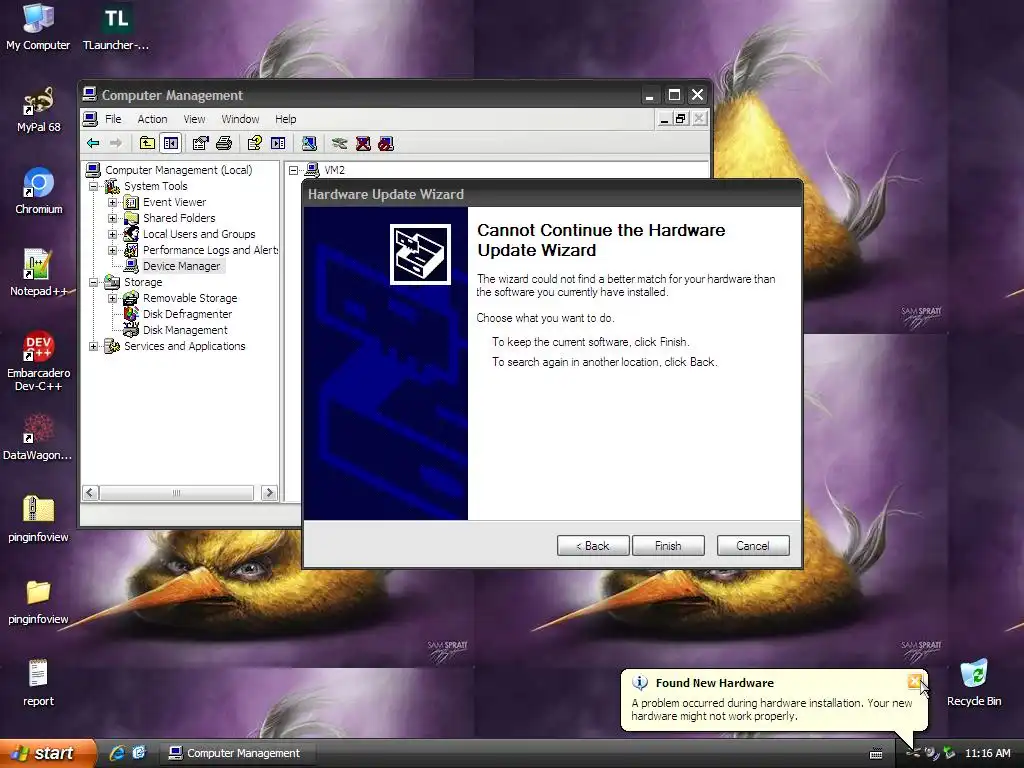The width and height of the screenshot is (1024, 768).
Task: Close the Found New Hardware balloon
Action: pyautogui.click(x=914, y=682)
